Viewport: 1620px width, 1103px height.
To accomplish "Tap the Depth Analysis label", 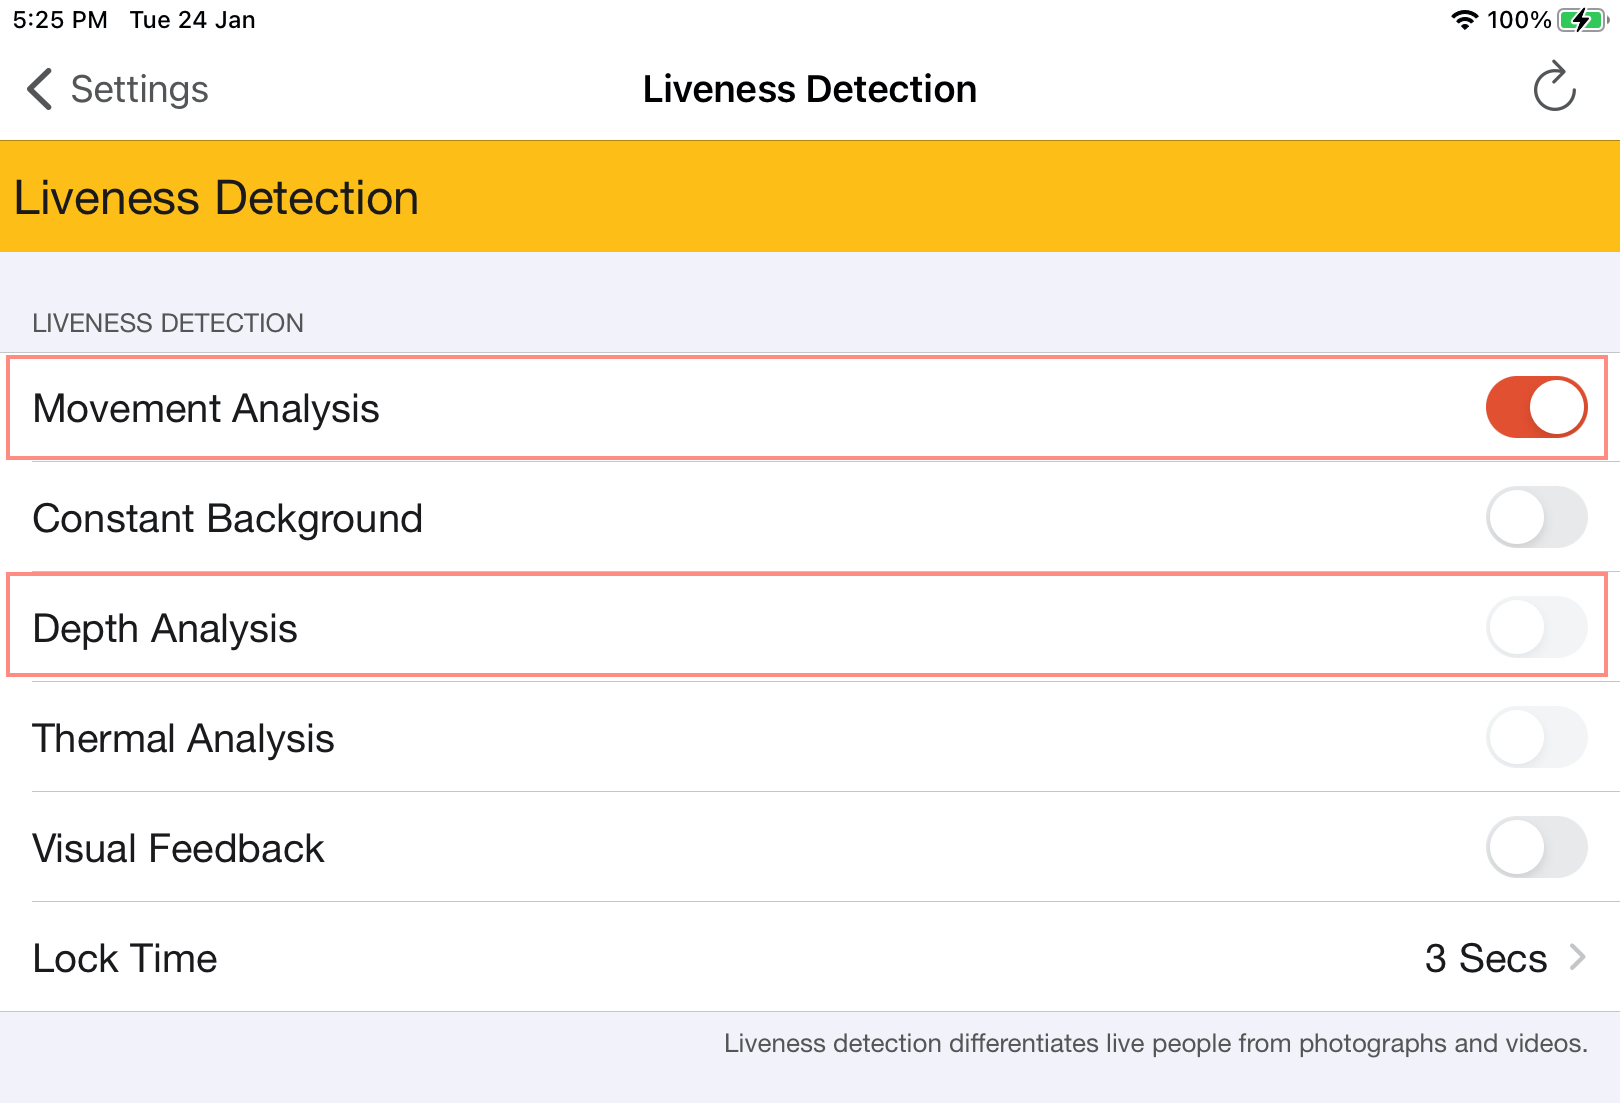I will [165, 628].
